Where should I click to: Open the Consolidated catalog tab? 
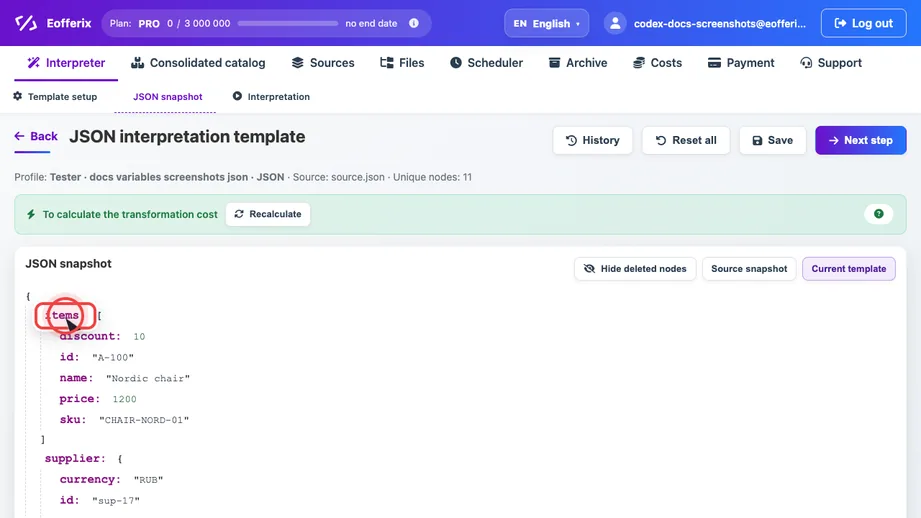pos(198,63)
